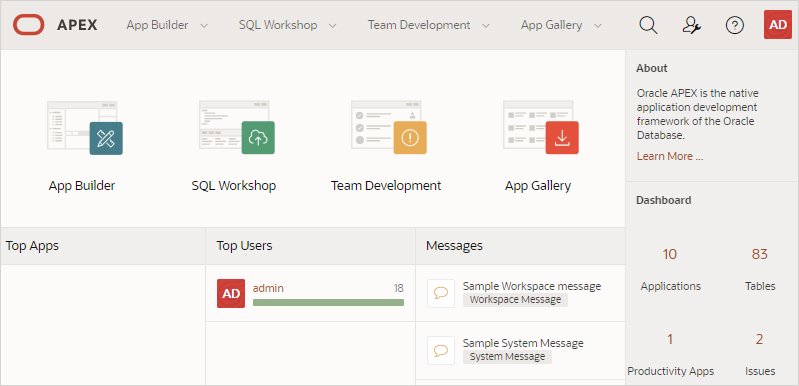Click the admin count value 18

(398, 288)
